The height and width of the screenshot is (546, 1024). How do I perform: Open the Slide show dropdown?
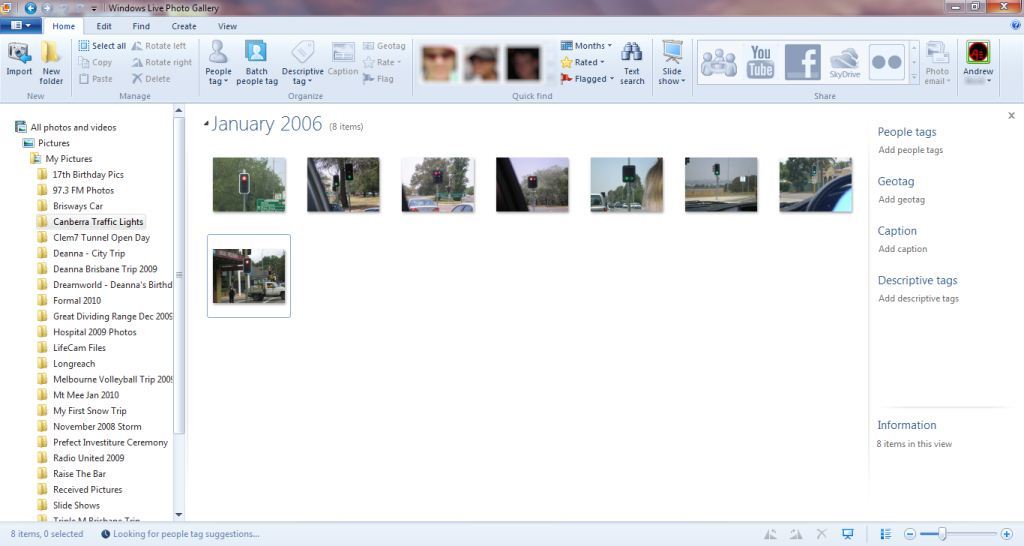point(672,63)
